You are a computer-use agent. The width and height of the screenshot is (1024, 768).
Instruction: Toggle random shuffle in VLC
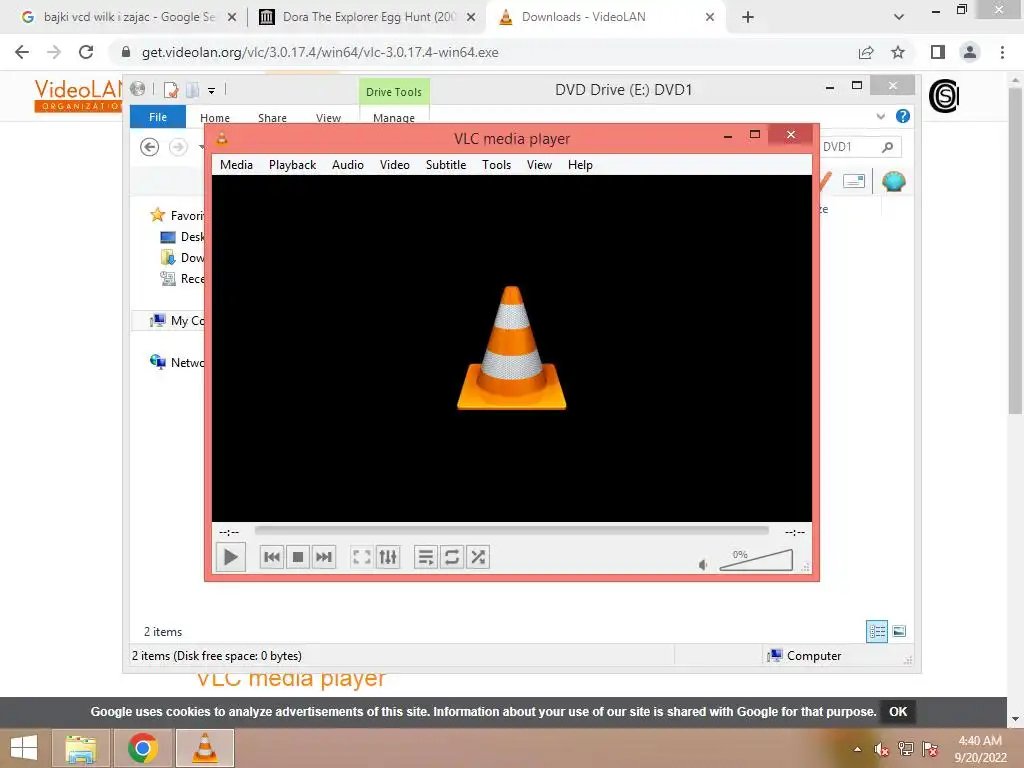click(478, 557)
